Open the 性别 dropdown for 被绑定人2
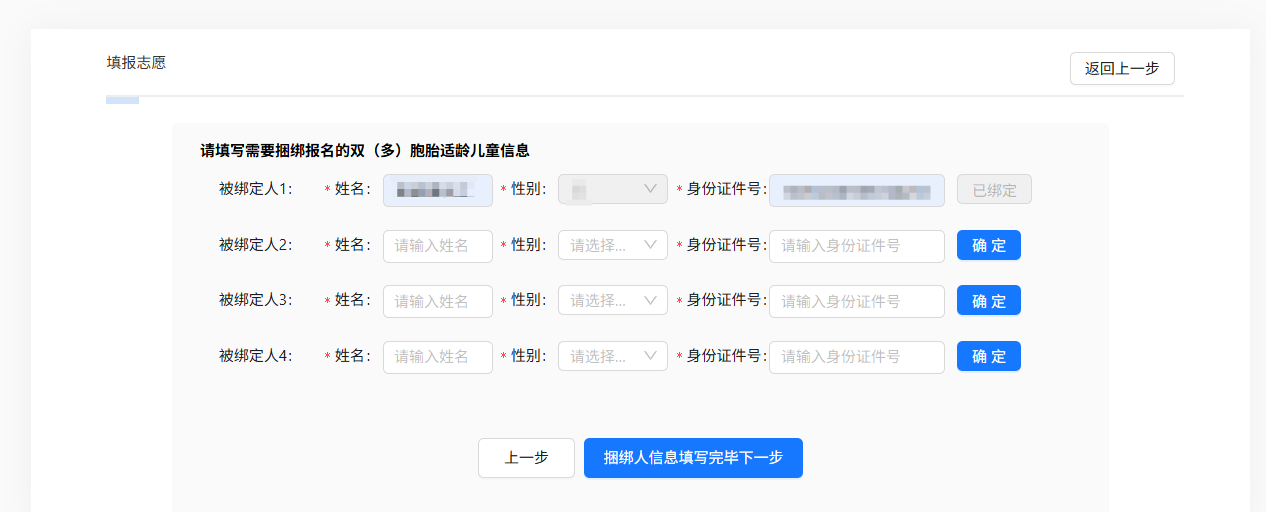The width and height of the screenshot is (1266, 512). (613, 245)
